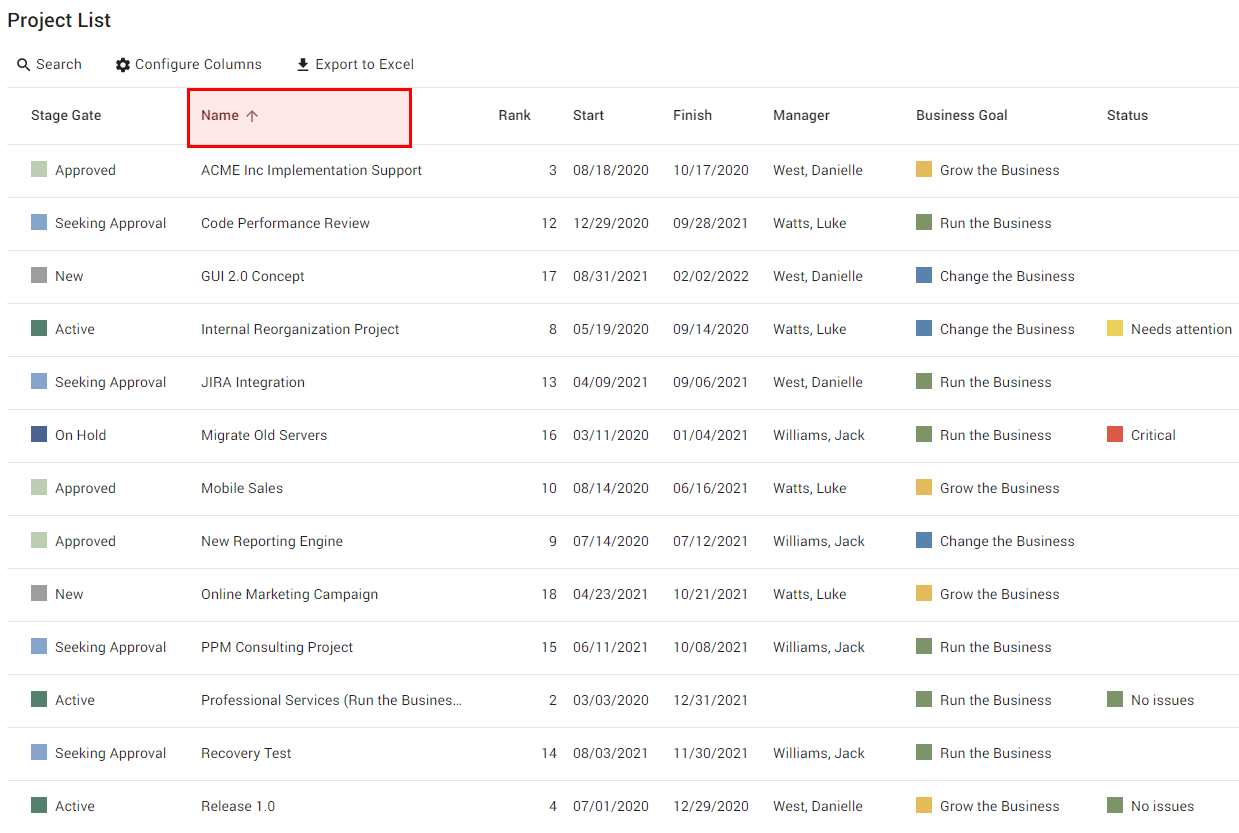Click Seeking Approval in JIRA Integration row
This screenshot has width=1239, height=833.
pyautogui.click(x=110, y=383)
